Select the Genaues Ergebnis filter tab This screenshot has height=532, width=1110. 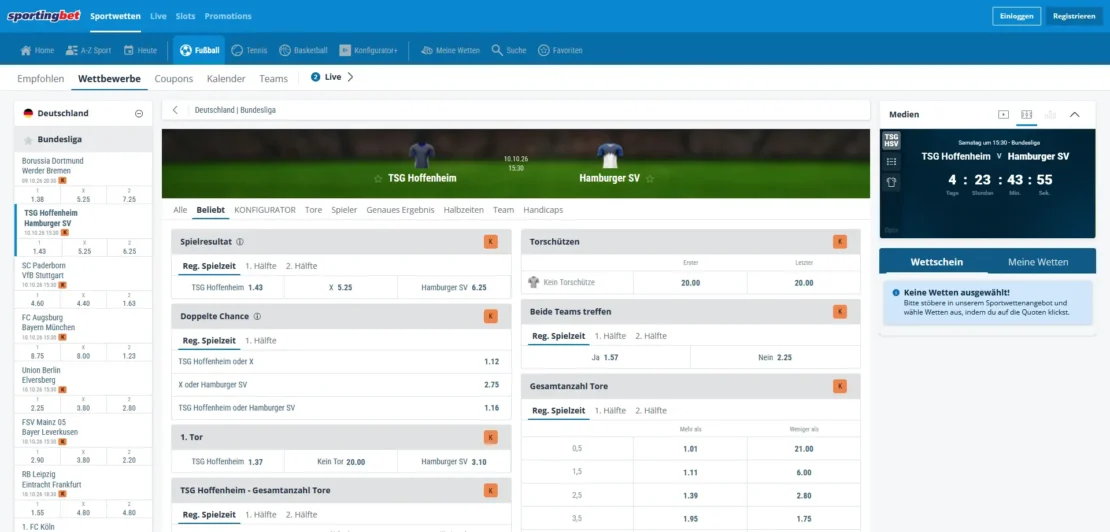click(400, 210)
